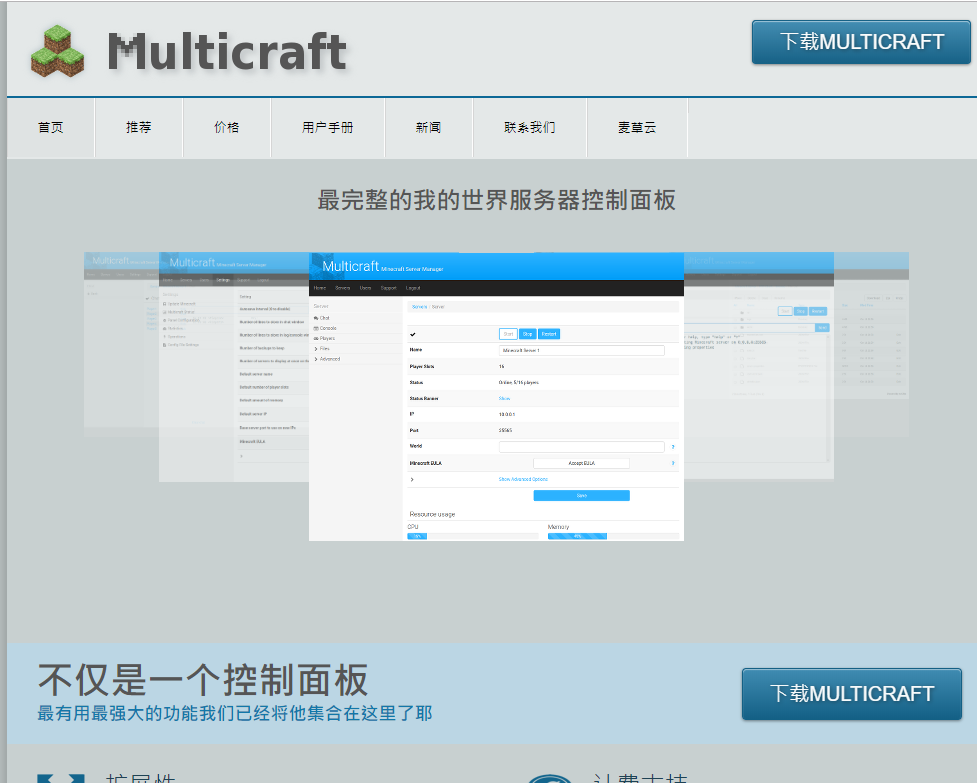This screenshot has height=783, width=977.
Task: Click the lower 下载MULTICRAFT button
Action: click(x=852, y=694)
